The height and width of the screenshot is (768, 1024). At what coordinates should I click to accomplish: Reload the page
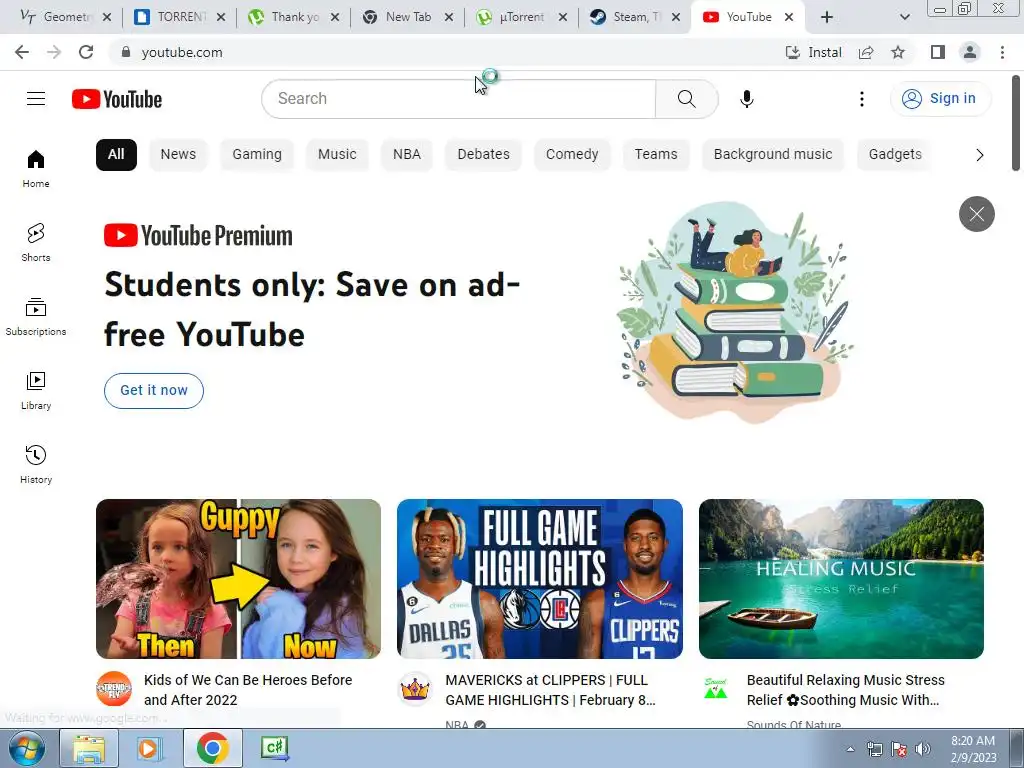86,52
